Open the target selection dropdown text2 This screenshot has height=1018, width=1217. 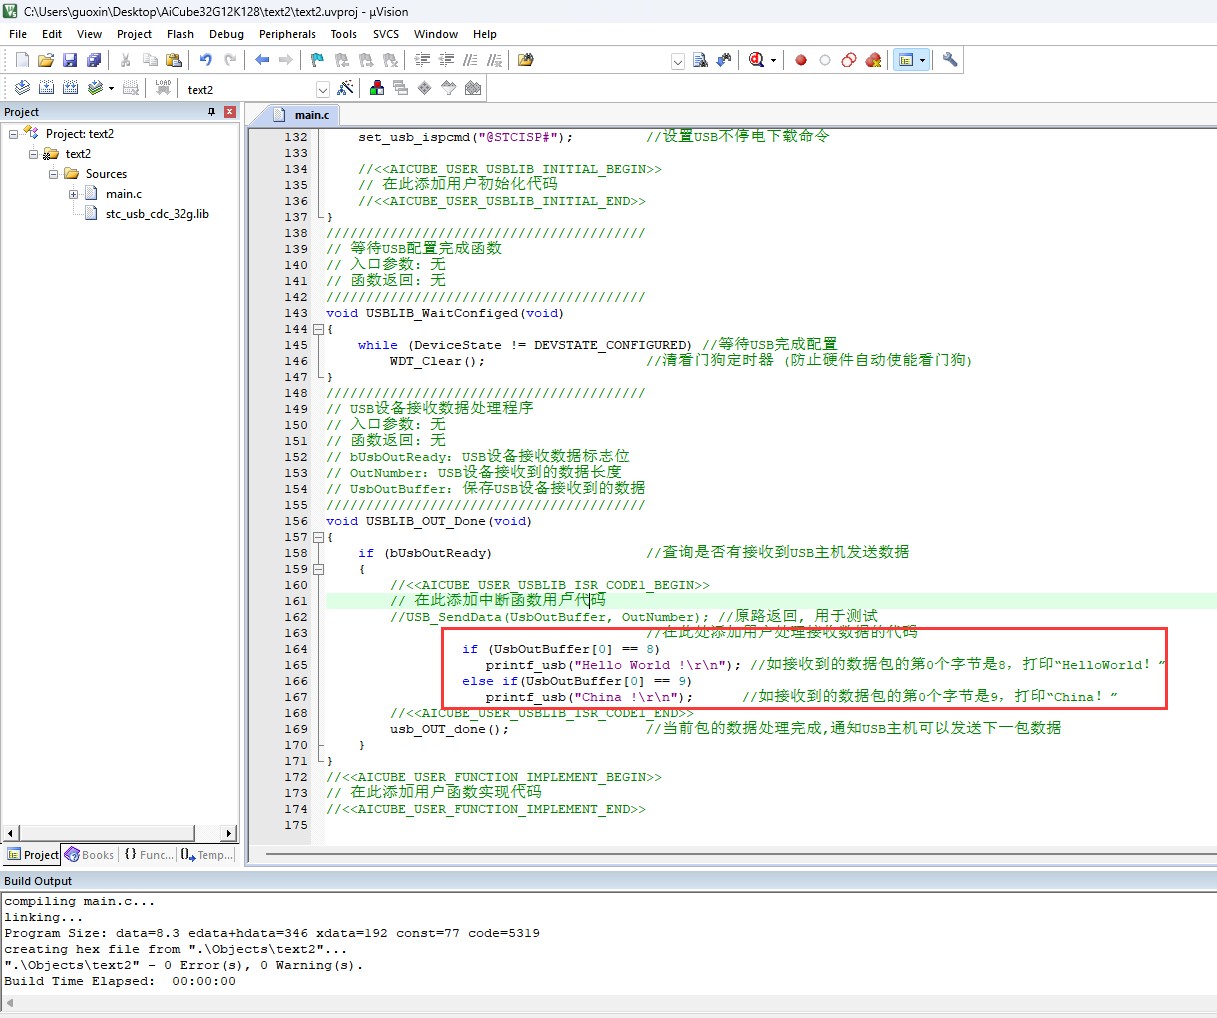(x=322, y=89)
